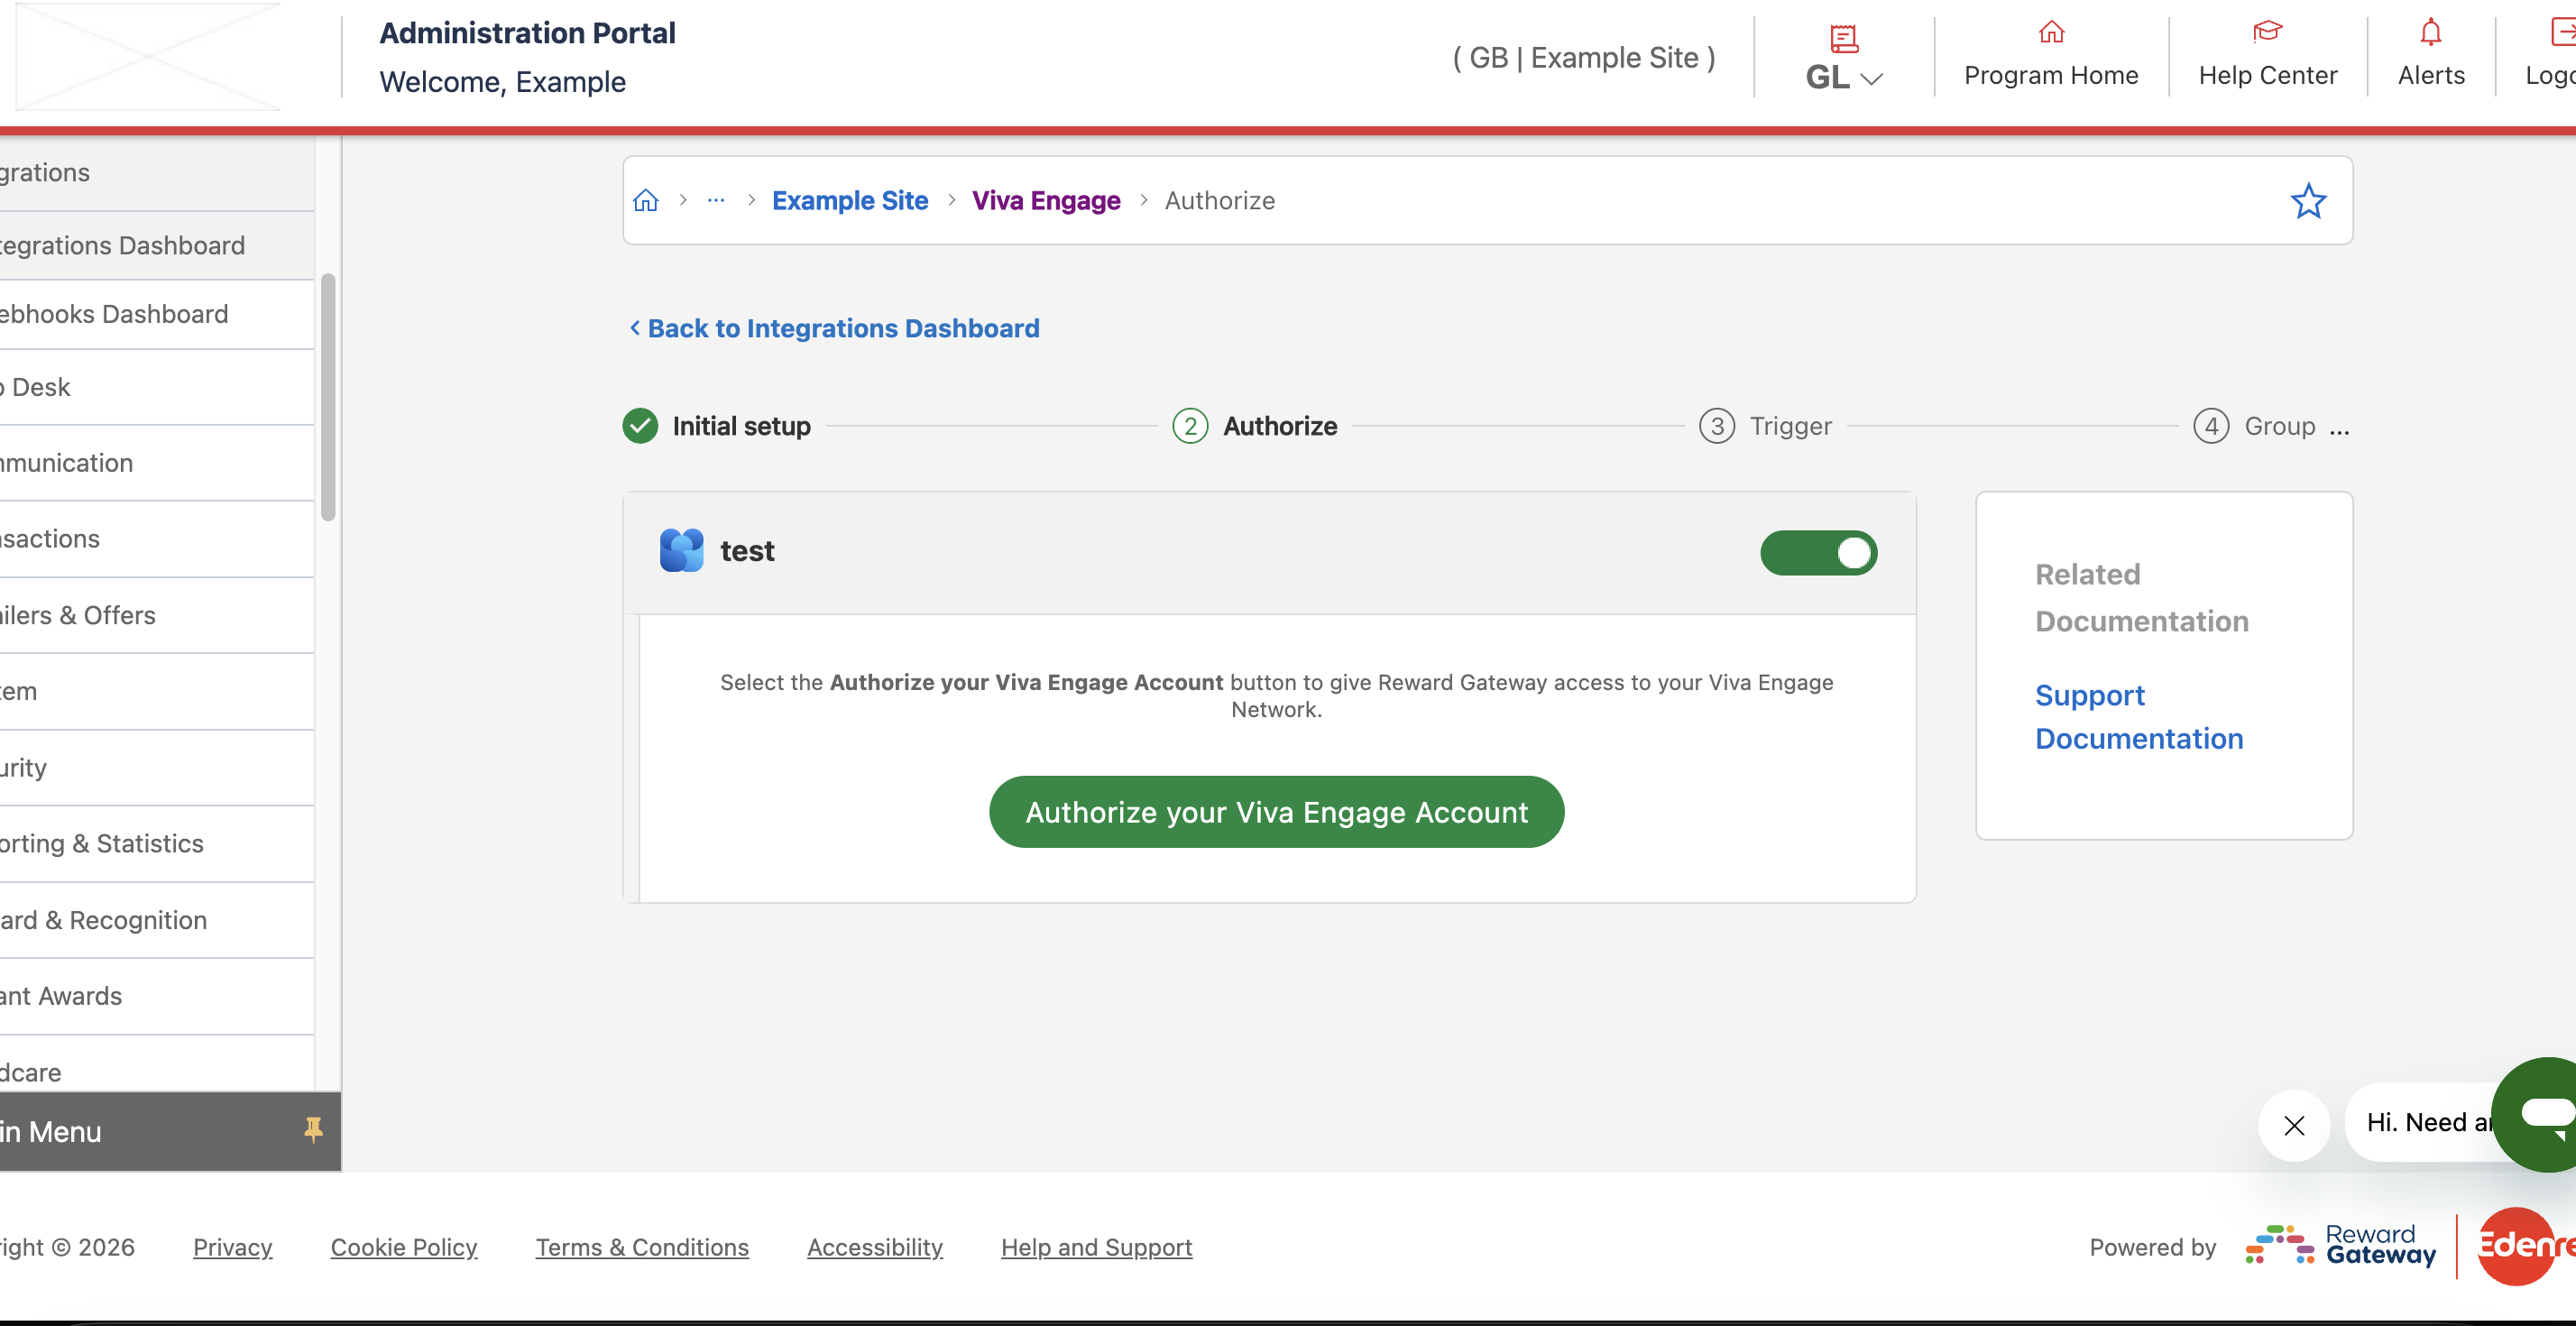
Task: Open the Privacy footer link
Action: point(232,1247)
